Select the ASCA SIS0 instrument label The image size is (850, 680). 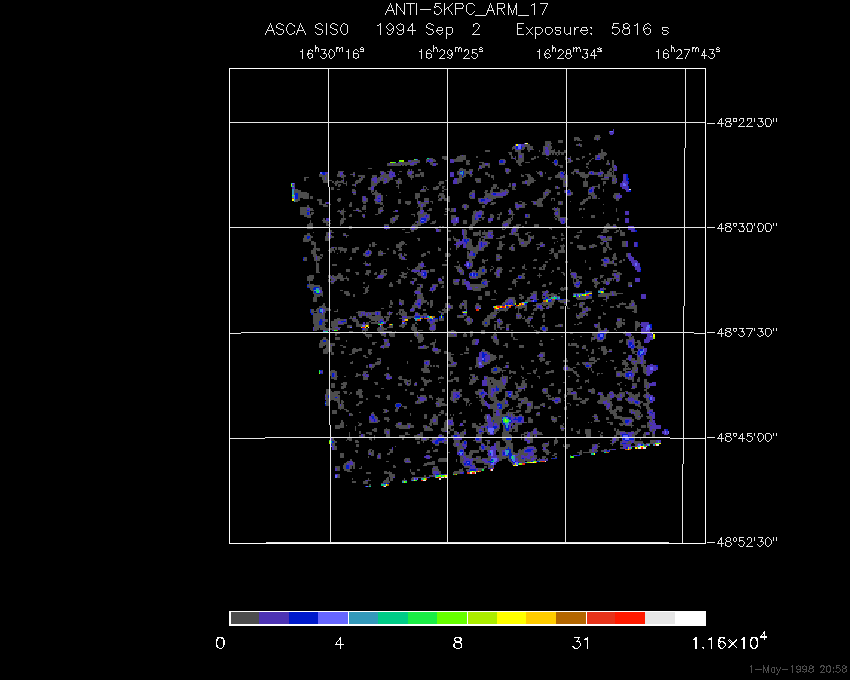[306, 30]
